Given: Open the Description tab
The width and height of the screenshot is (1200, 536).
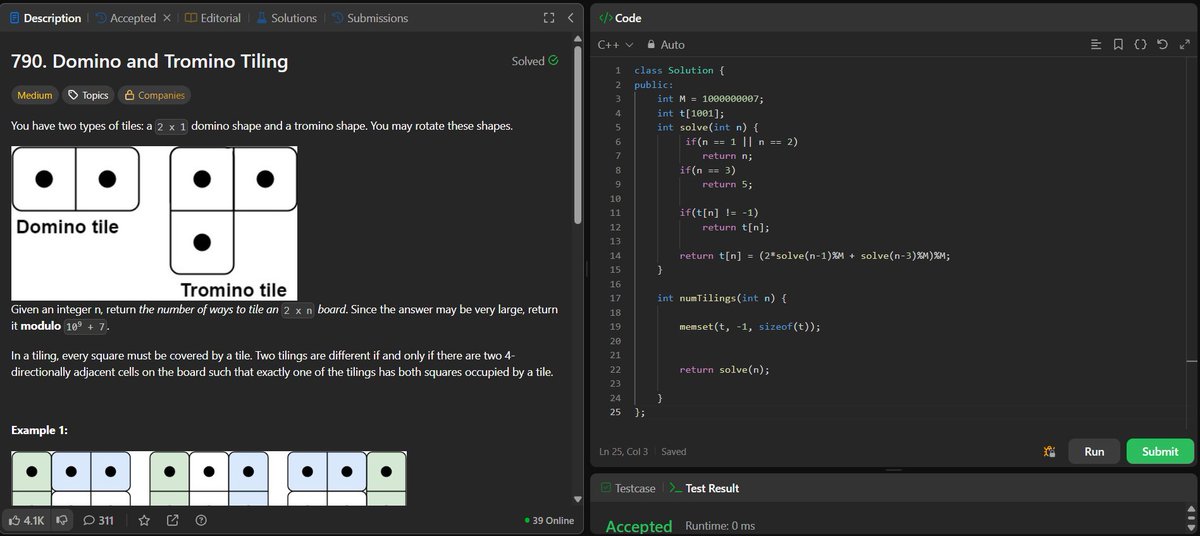Looking at the screenshot, I should 46,18.
